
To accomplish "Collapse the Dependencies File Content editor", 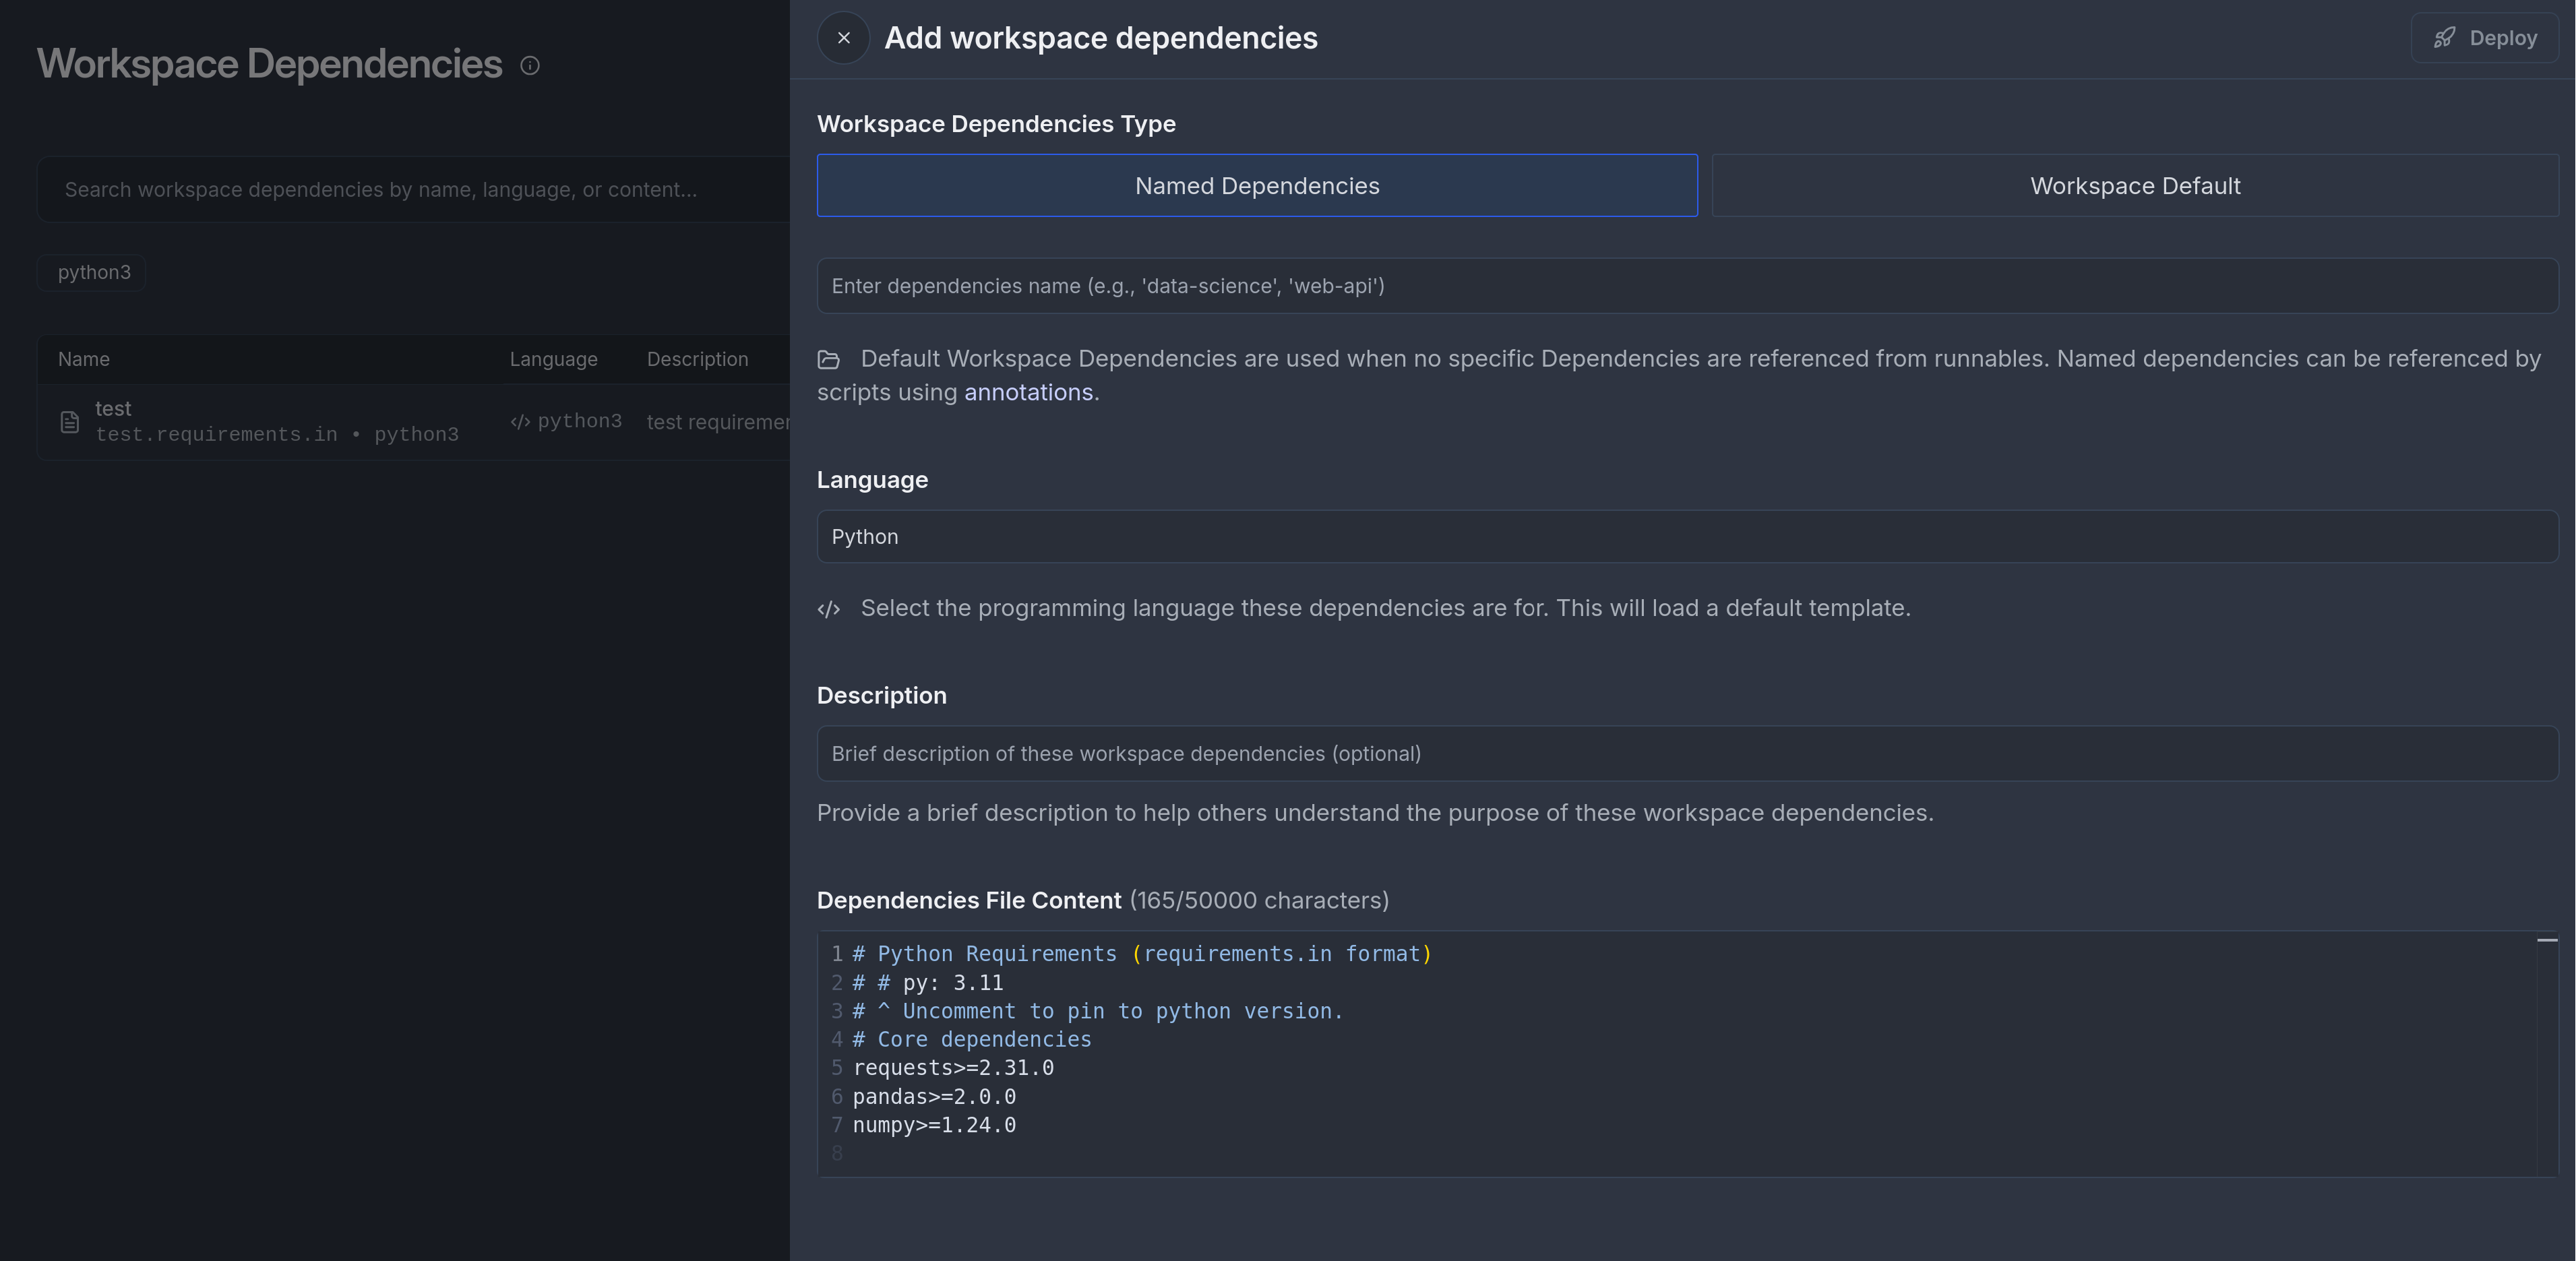I will pyautogui.click(x=2546, y=941).
